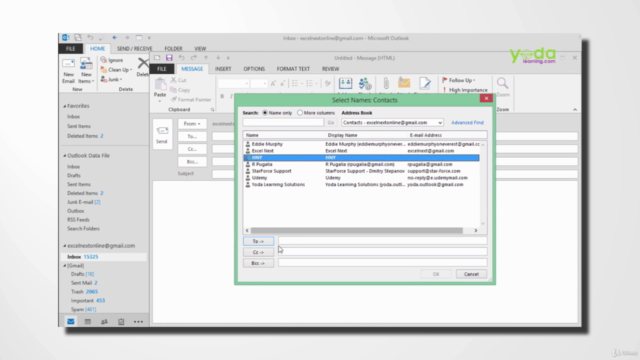Image resolution: width=640 pixels, height=360 pixels.
Task: Click the Save icon in message window toolbar
Action: click(169, 58)
